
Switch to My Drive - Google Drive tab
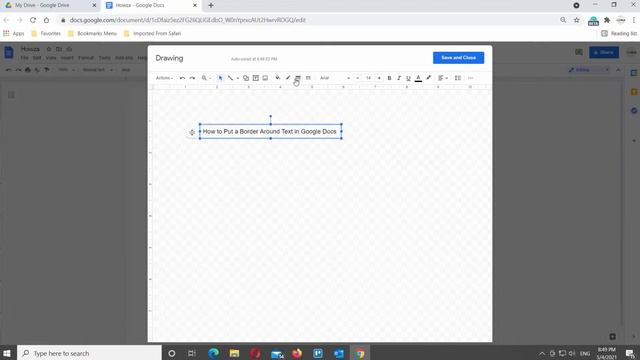click(49, 5)
